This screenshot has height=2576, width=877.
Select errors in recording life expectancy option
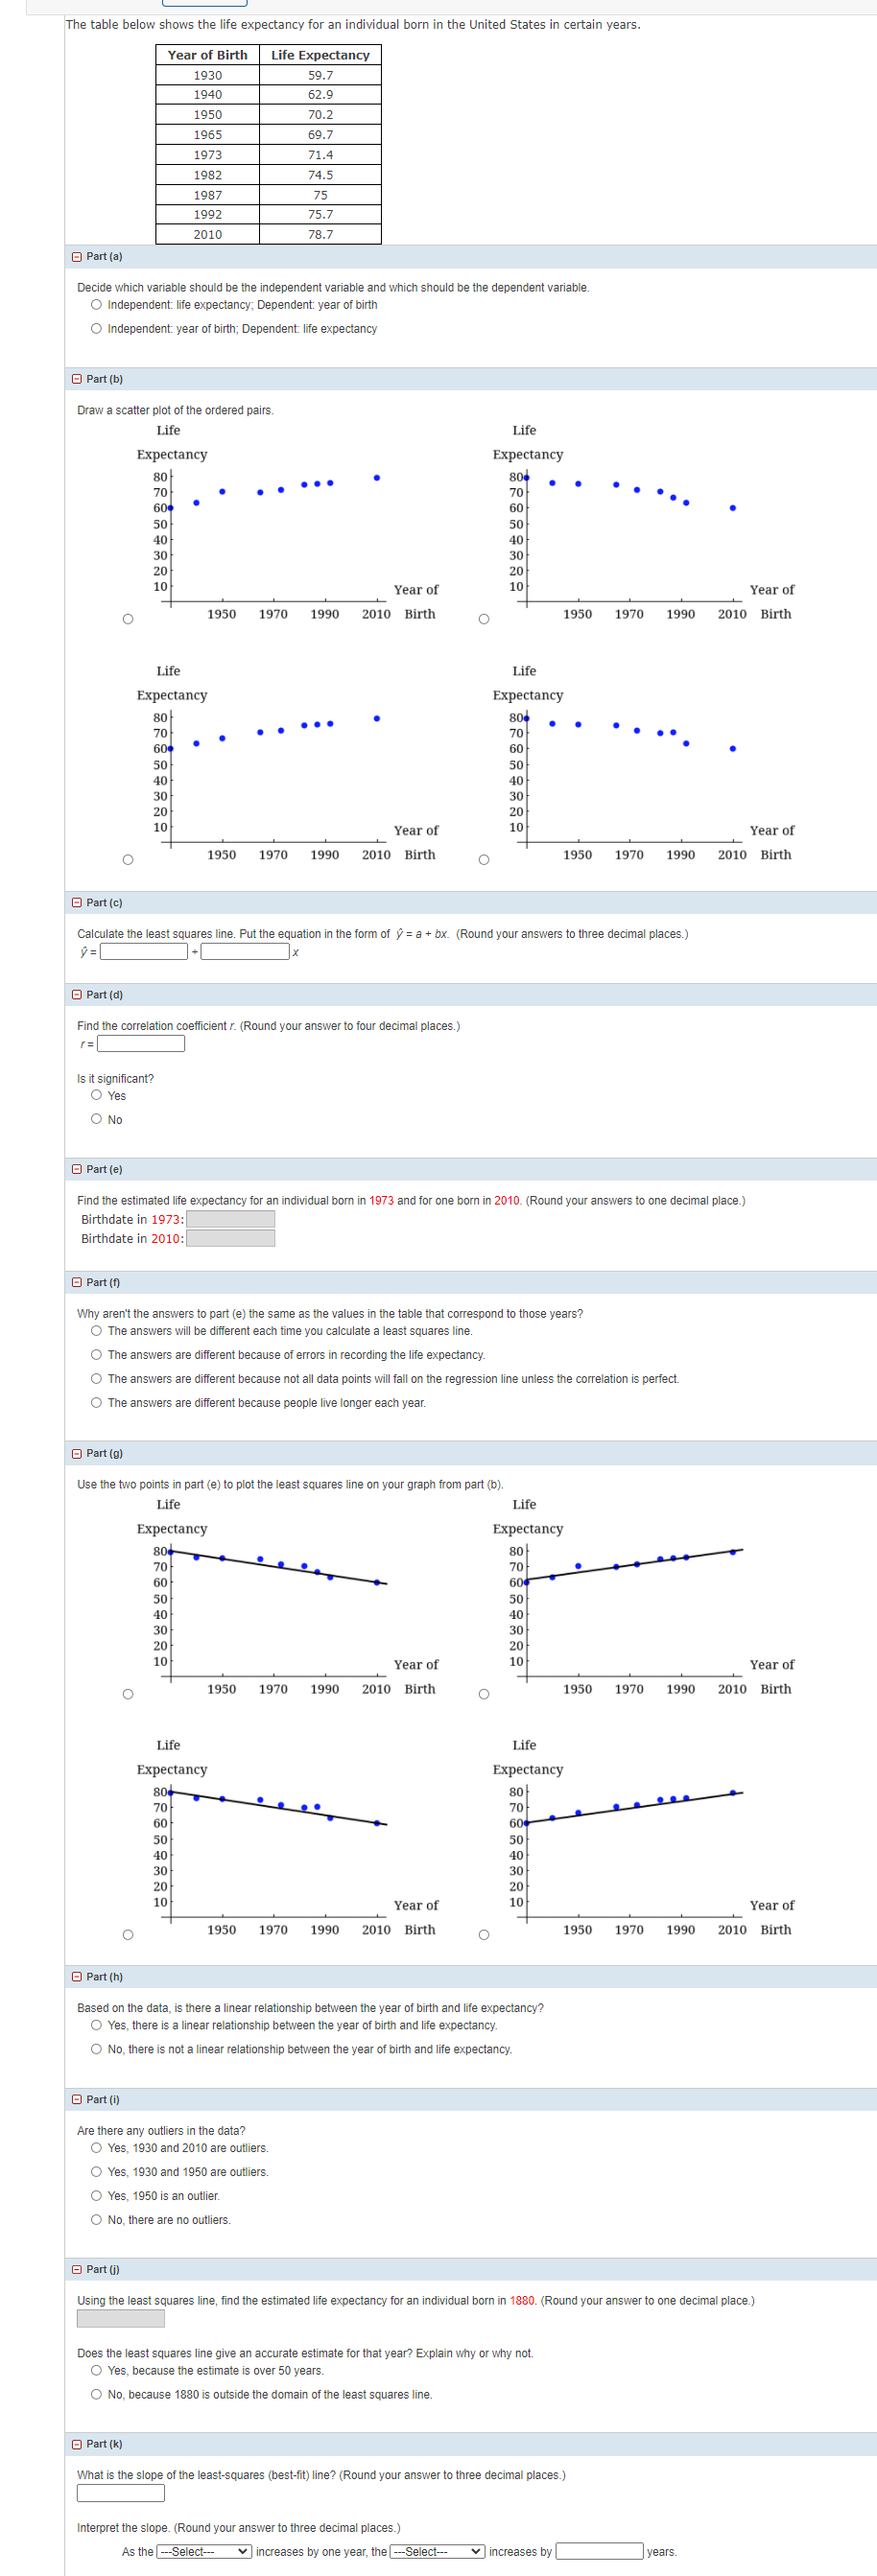click(x=96, y=1355)
